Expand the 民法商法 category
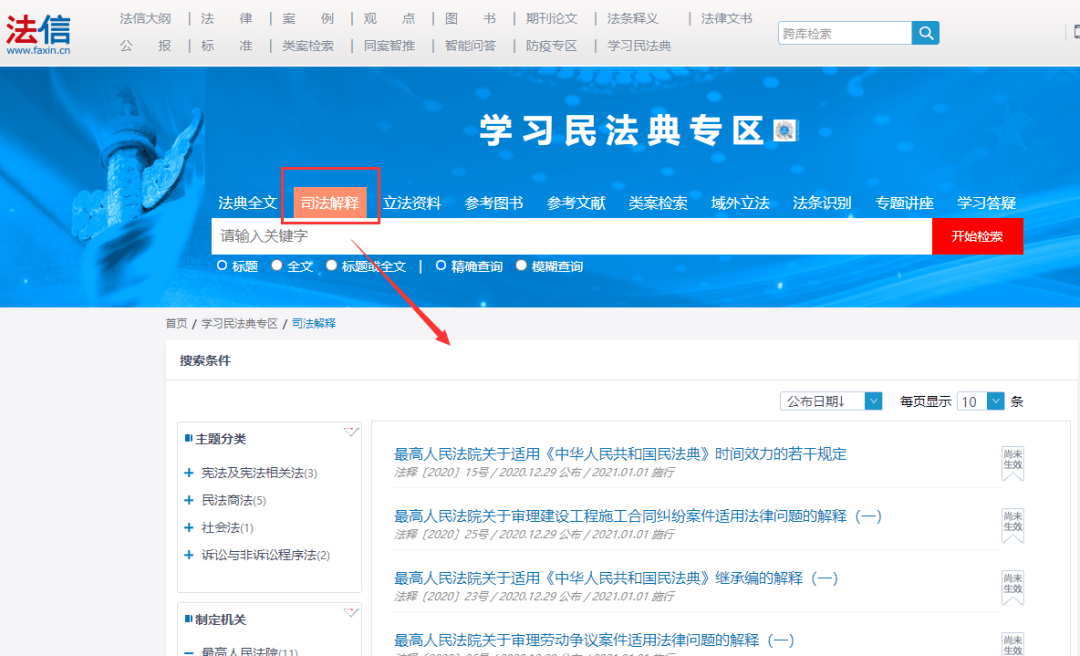 point(189,500)
